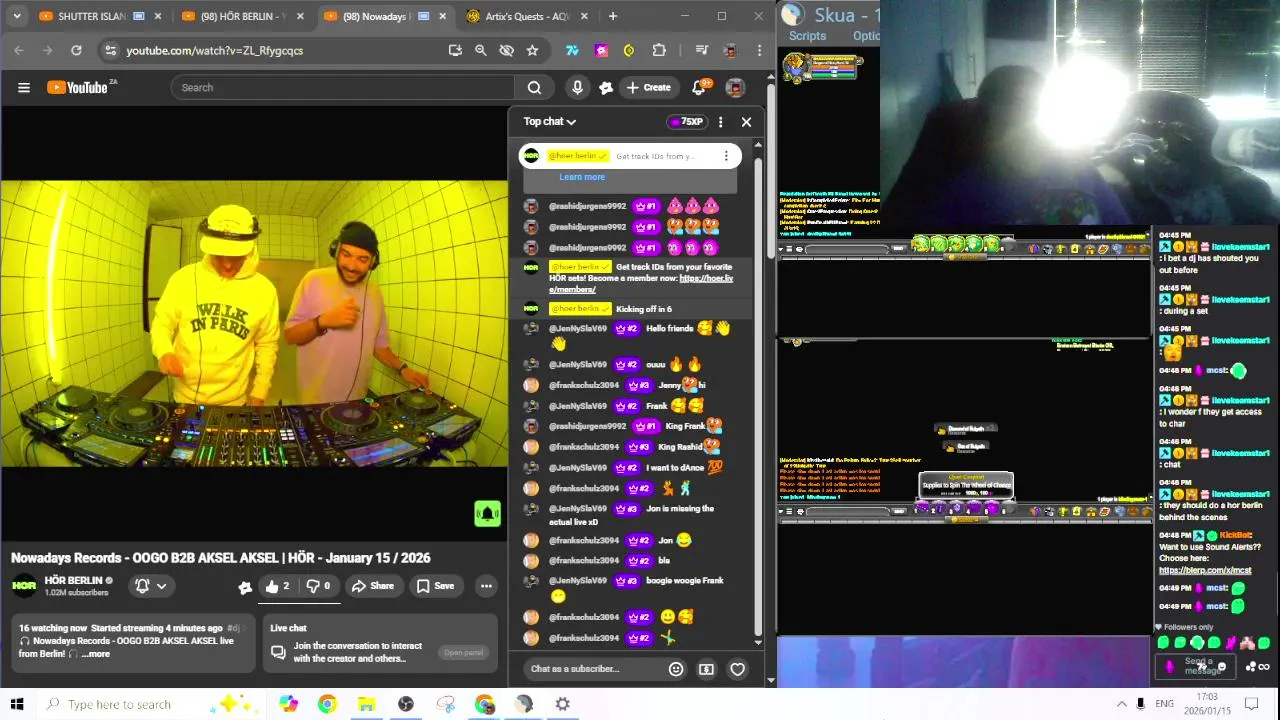Click the Create button in the YouTube header
Viewport: 1280px width, 720px height.
[648, 87]
